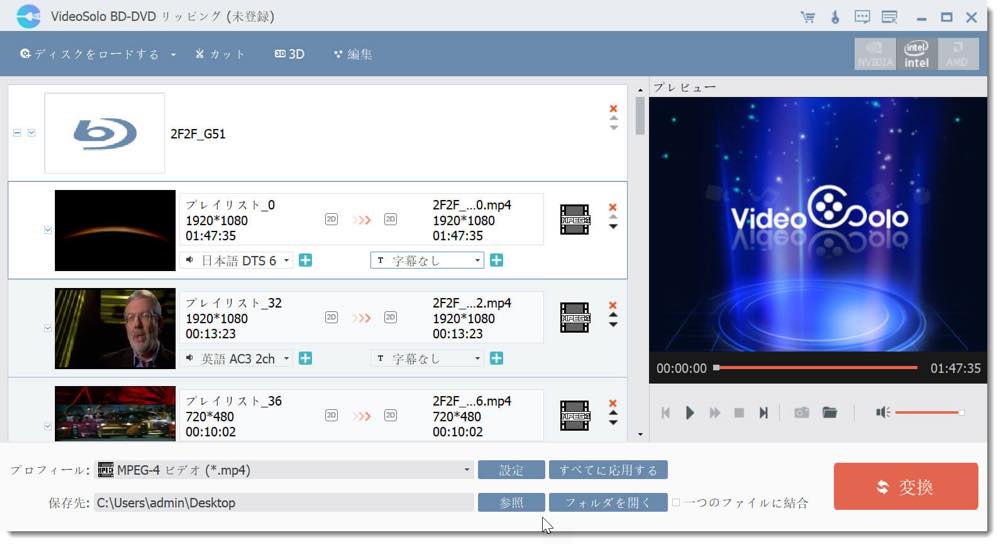Jump to the next chapter
The image size is (1000, 544).
[x=763, y=413]
